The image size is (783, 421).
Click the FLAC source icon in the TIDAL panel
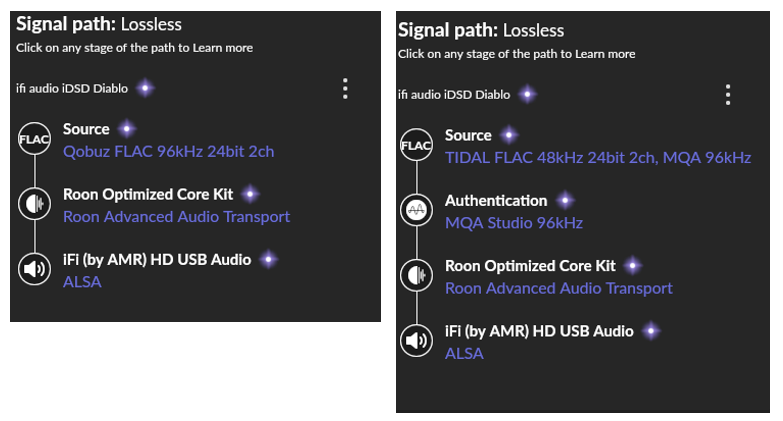coord(416,145)
